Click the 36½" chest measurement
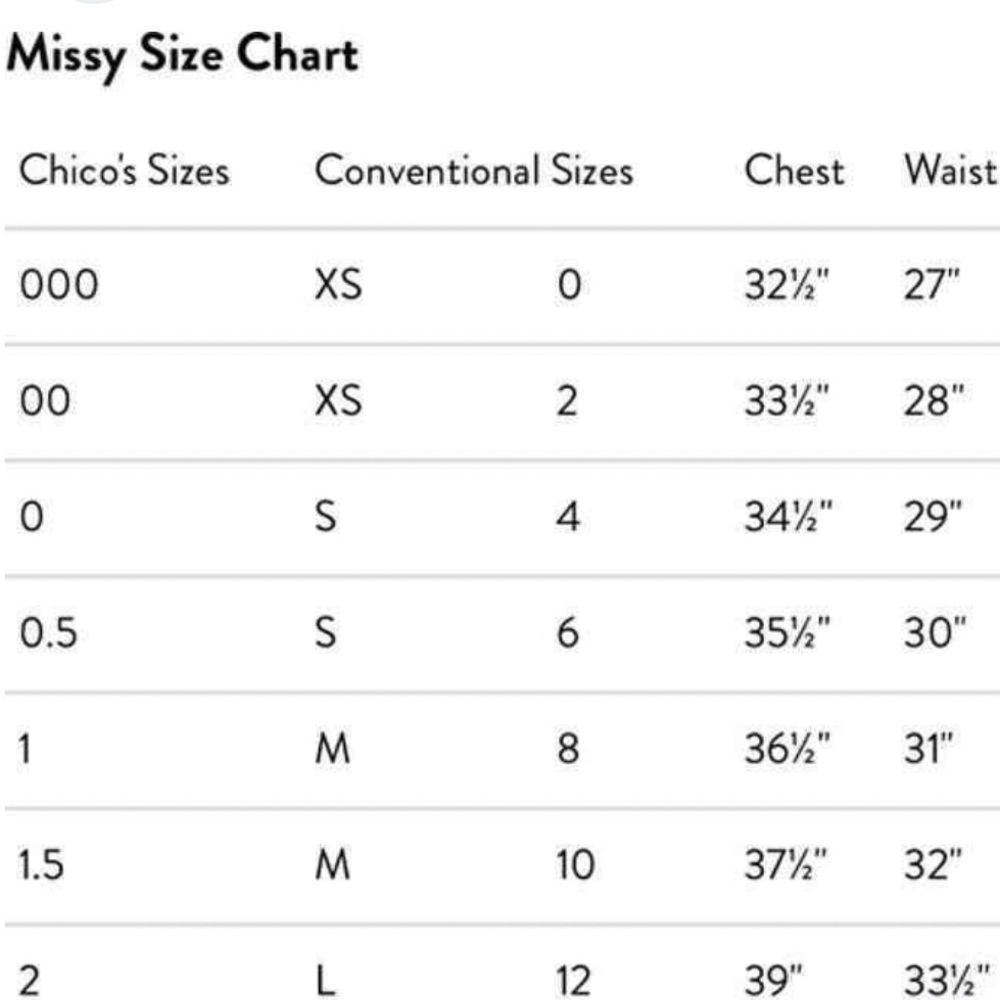 pyautogui.click(x=788, y=749)
